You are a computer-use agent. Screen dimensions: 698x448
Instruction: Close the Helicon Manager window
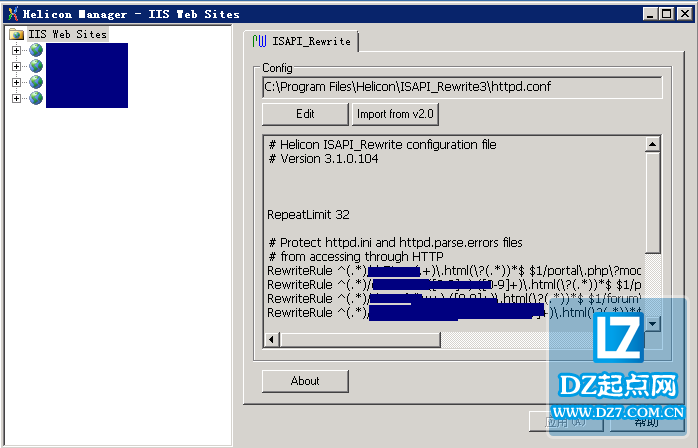(x=685, y=14)
